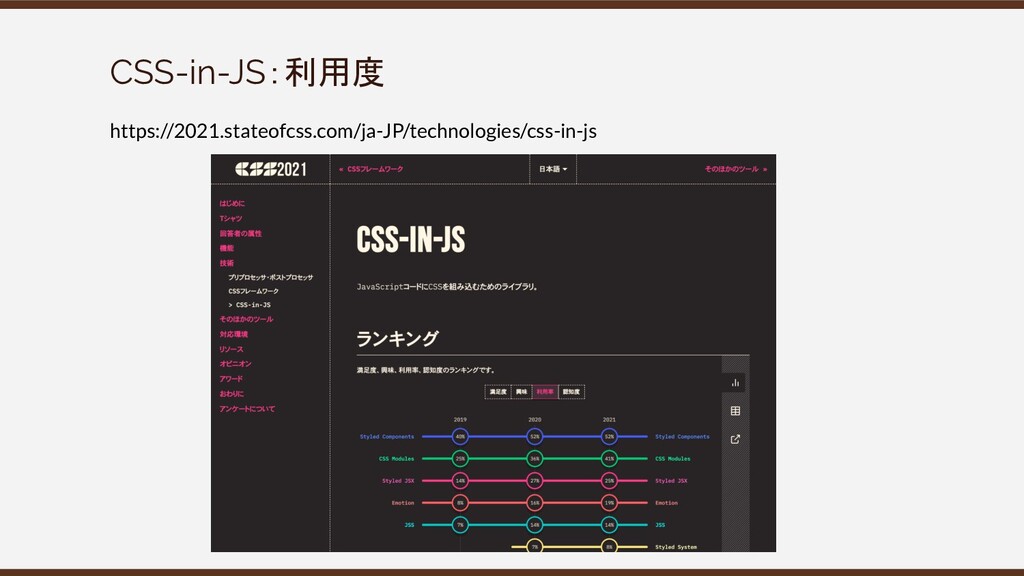The image size is (1024, 576).
Task: Open CSSフレームワーク sub-item in the sidebar
Action: [253, 291]
